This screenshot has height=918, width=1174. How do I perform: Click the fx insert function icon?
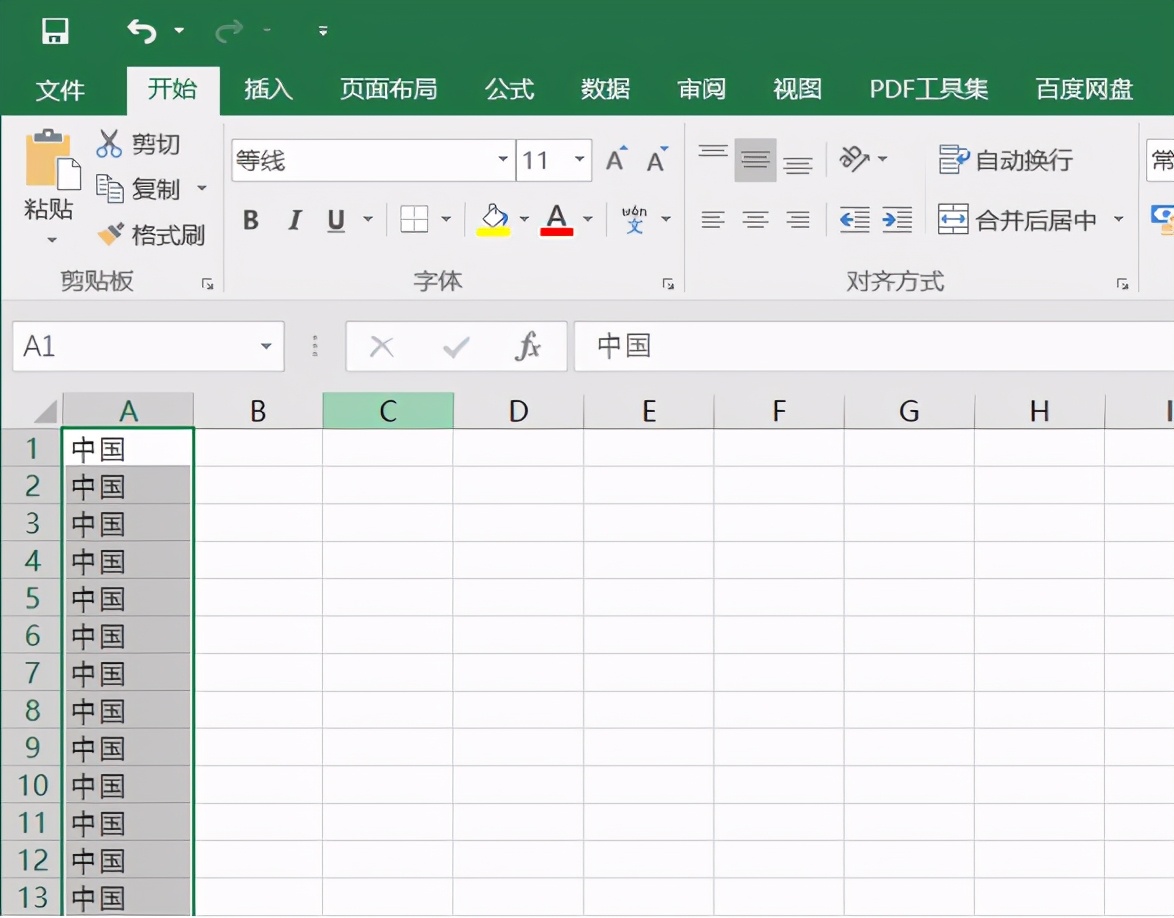(x=528, y=346)
